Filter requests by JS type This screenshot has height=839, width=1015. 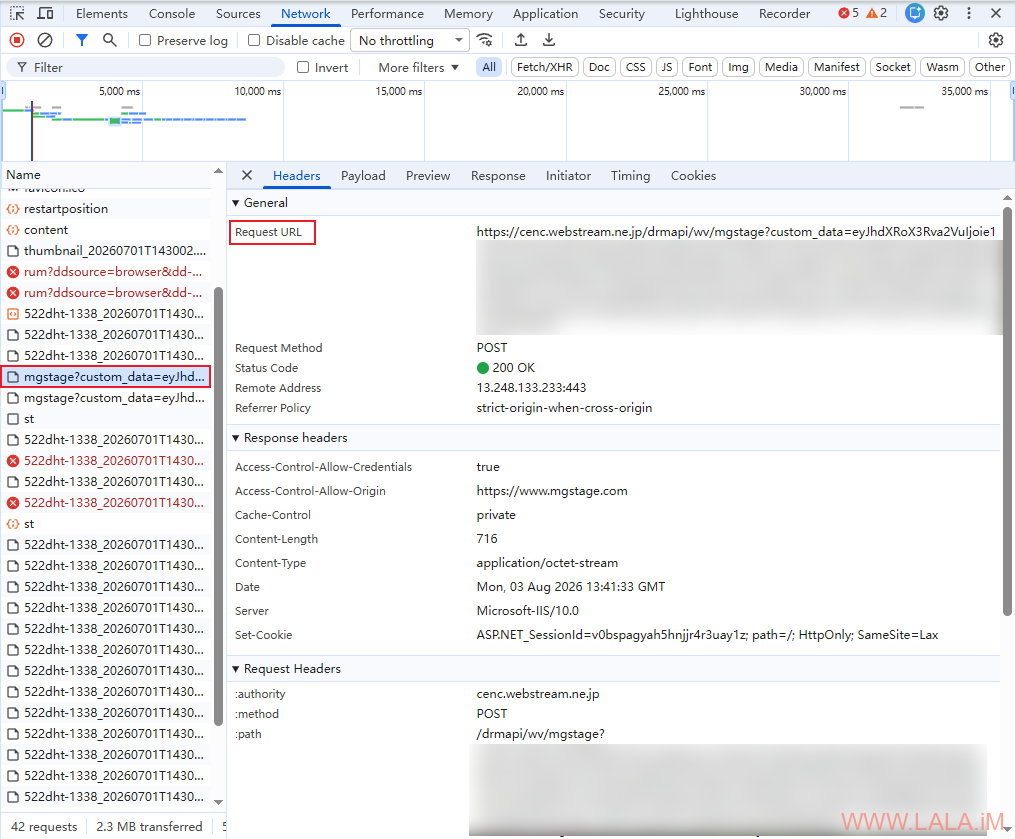click(667, 67)
